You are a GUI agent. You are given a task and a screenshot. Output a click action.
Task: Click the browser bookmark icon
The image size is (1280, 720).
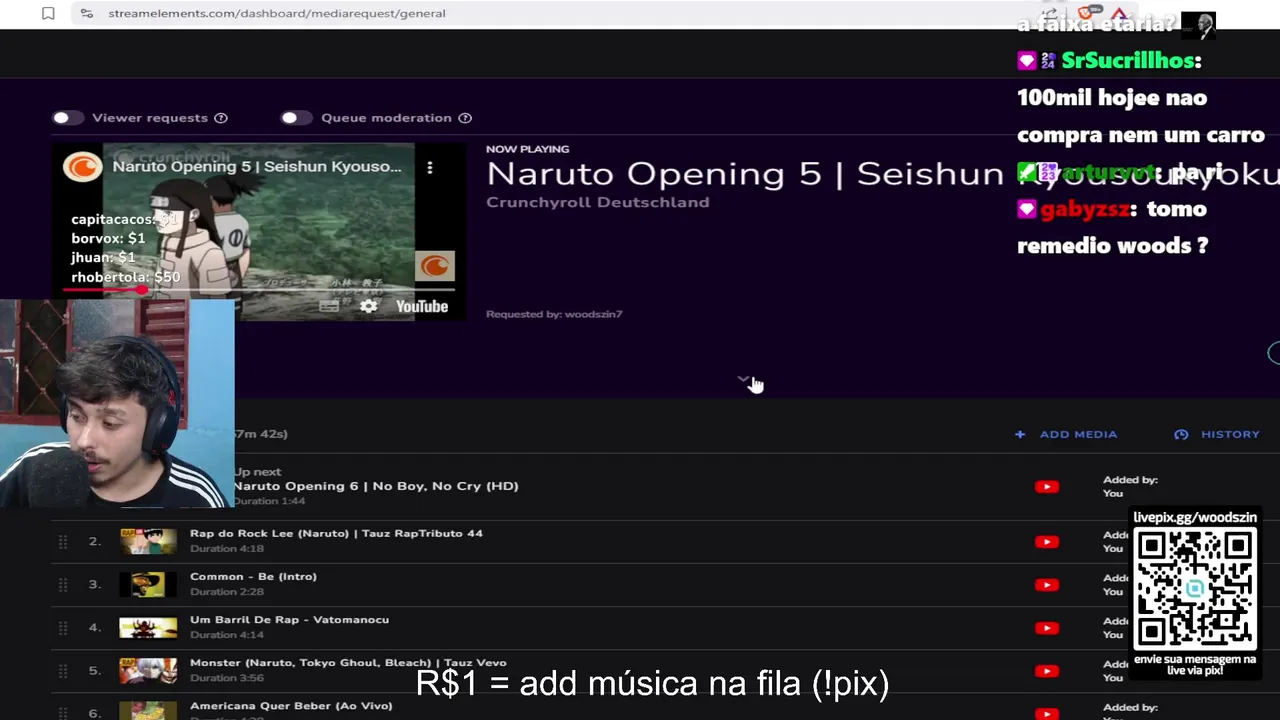[48, 13]
